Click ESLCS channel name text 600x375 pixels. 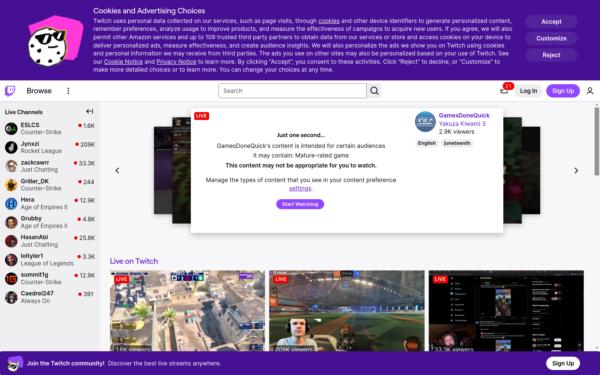click(x=30, y=125)
